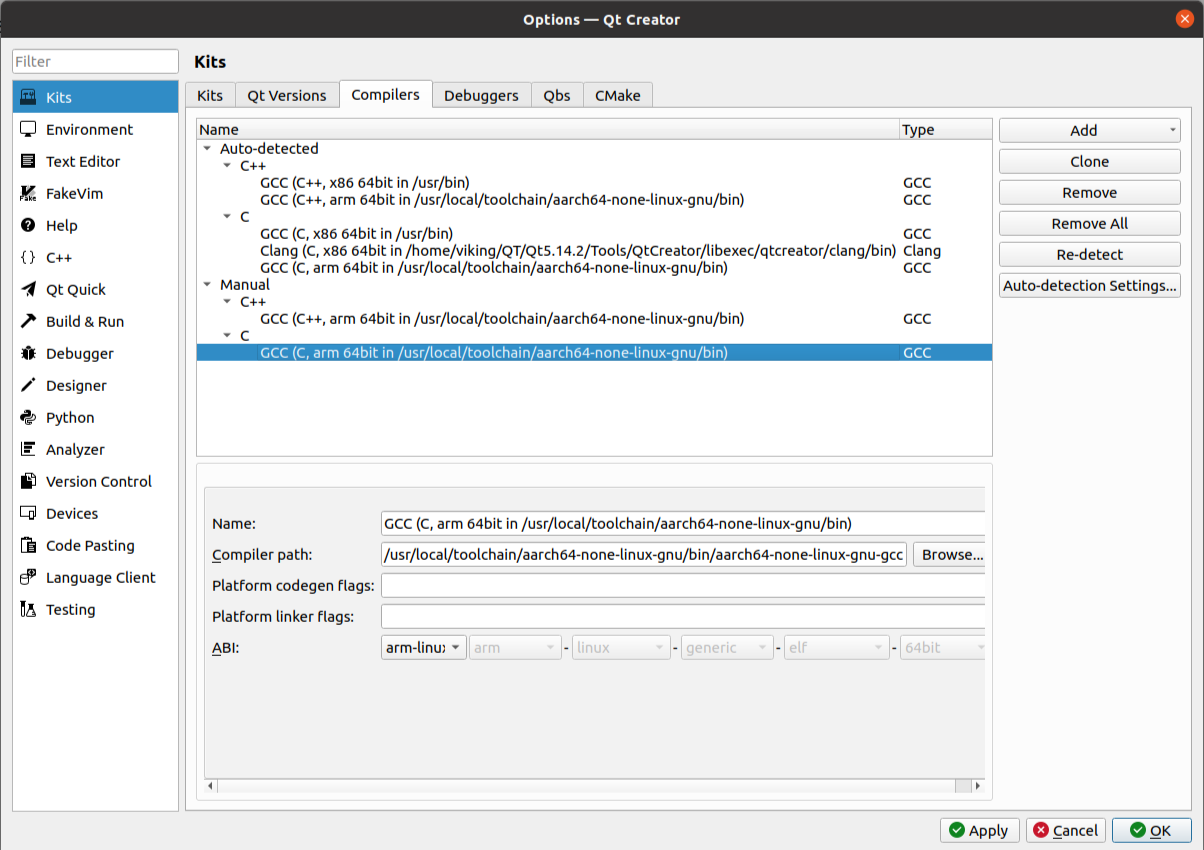The image size is (1204, 850).
Task: Collapse the C++ node under Manual
Action: (227, 301)
